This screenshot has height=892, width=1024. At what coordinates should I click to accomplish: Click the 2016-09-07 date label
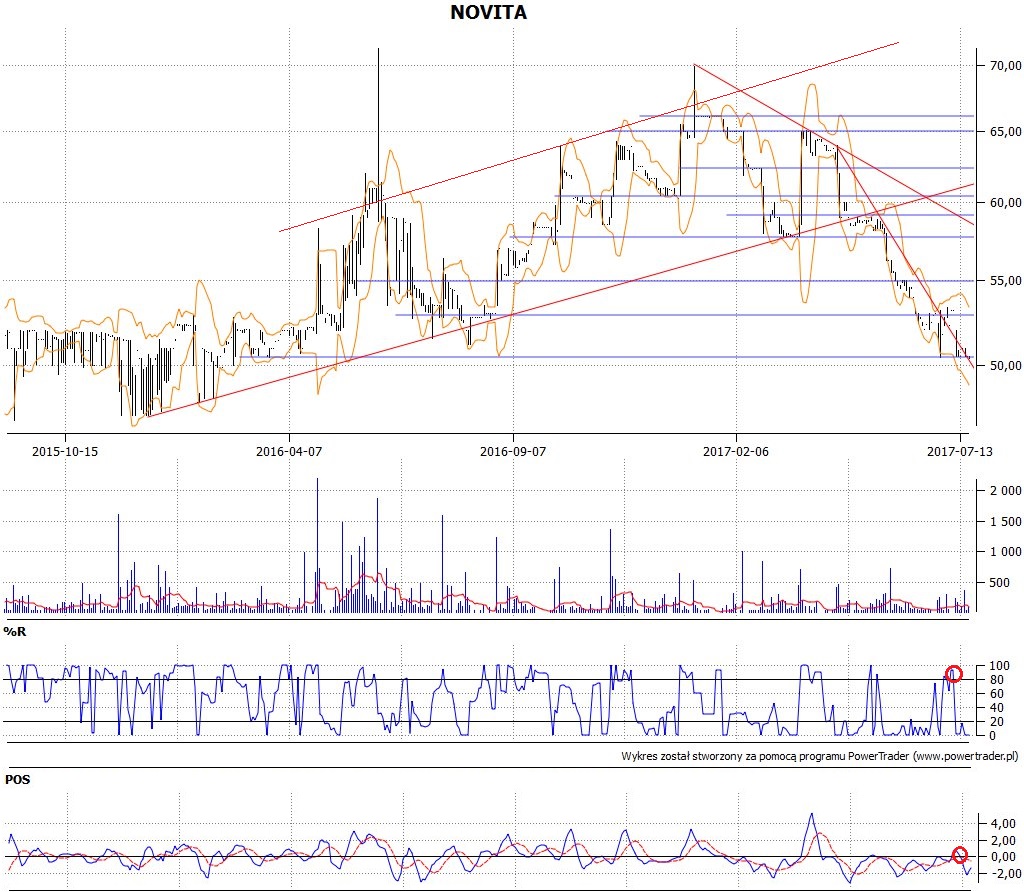tap(513, 451)
